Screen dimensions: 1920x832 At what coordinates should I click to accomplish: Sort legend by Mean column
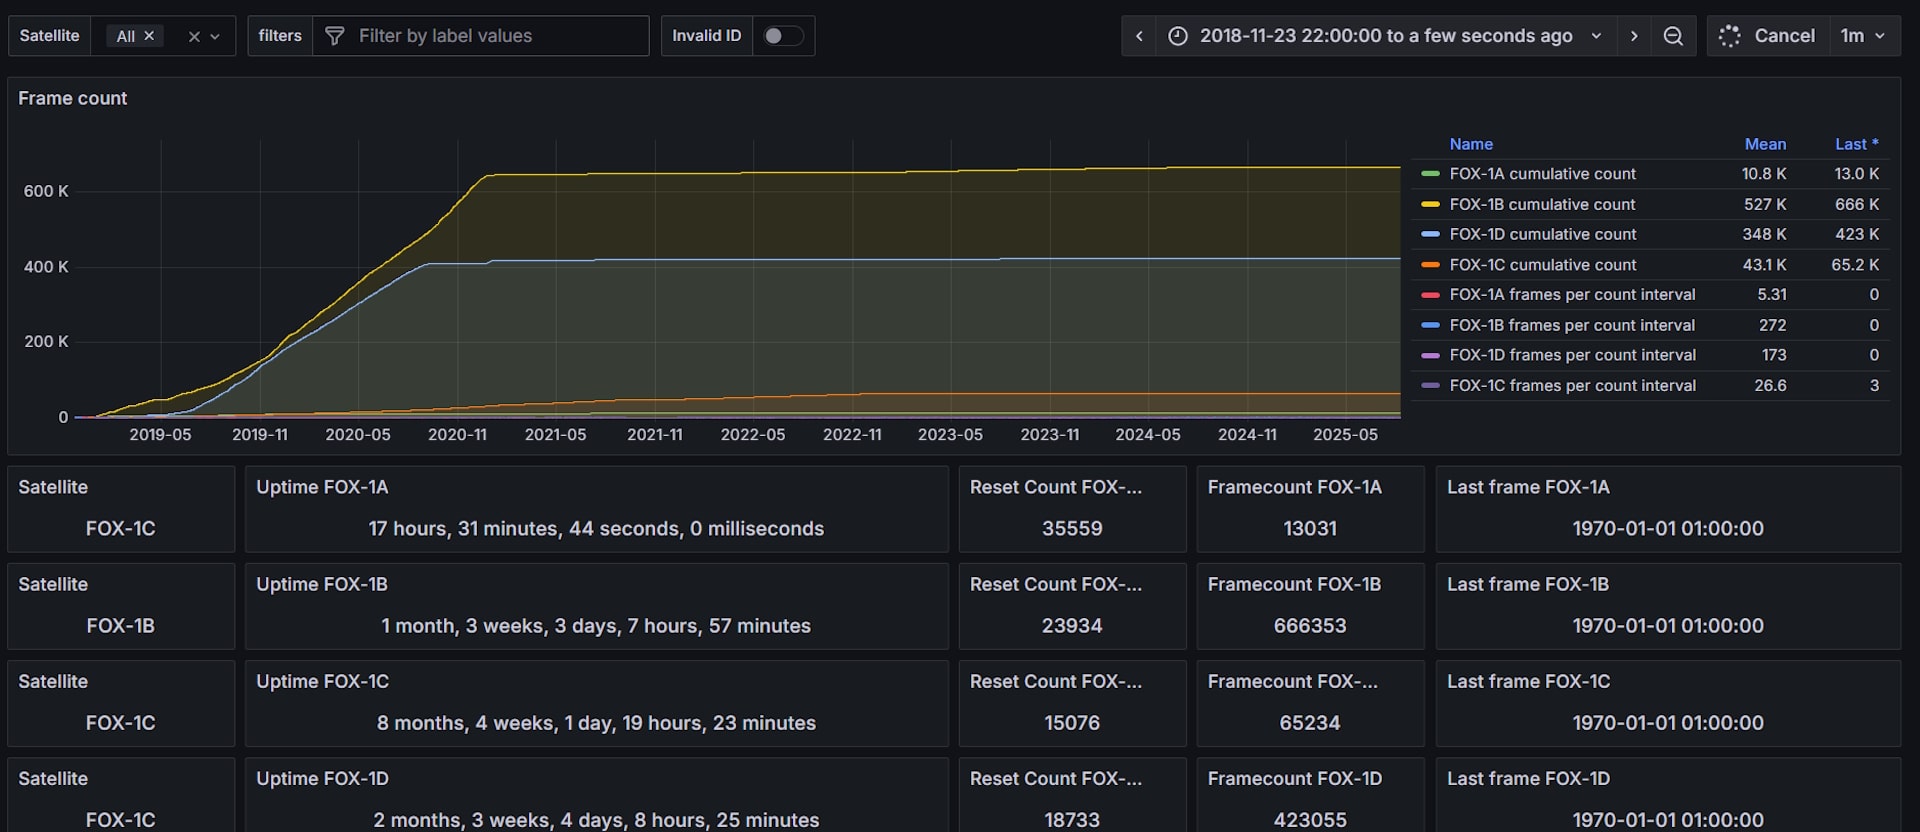1765,144
